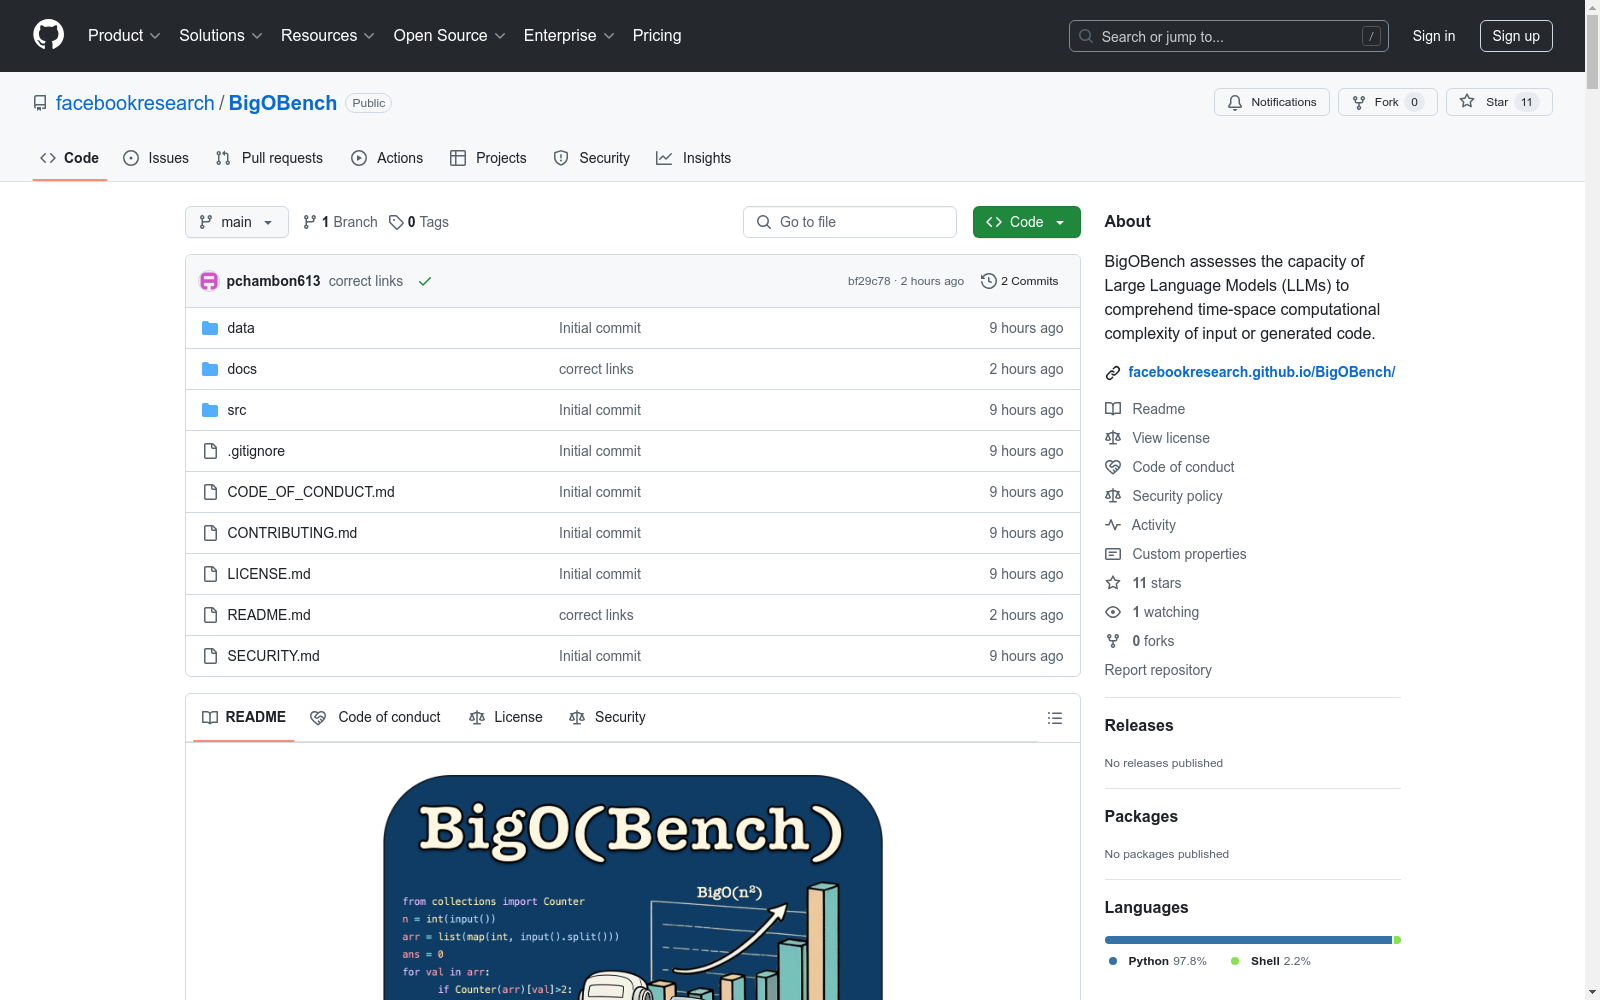Open the main branch selector dropdown
Viewport: 1600px width, 1000px height.
coord(237,222)
